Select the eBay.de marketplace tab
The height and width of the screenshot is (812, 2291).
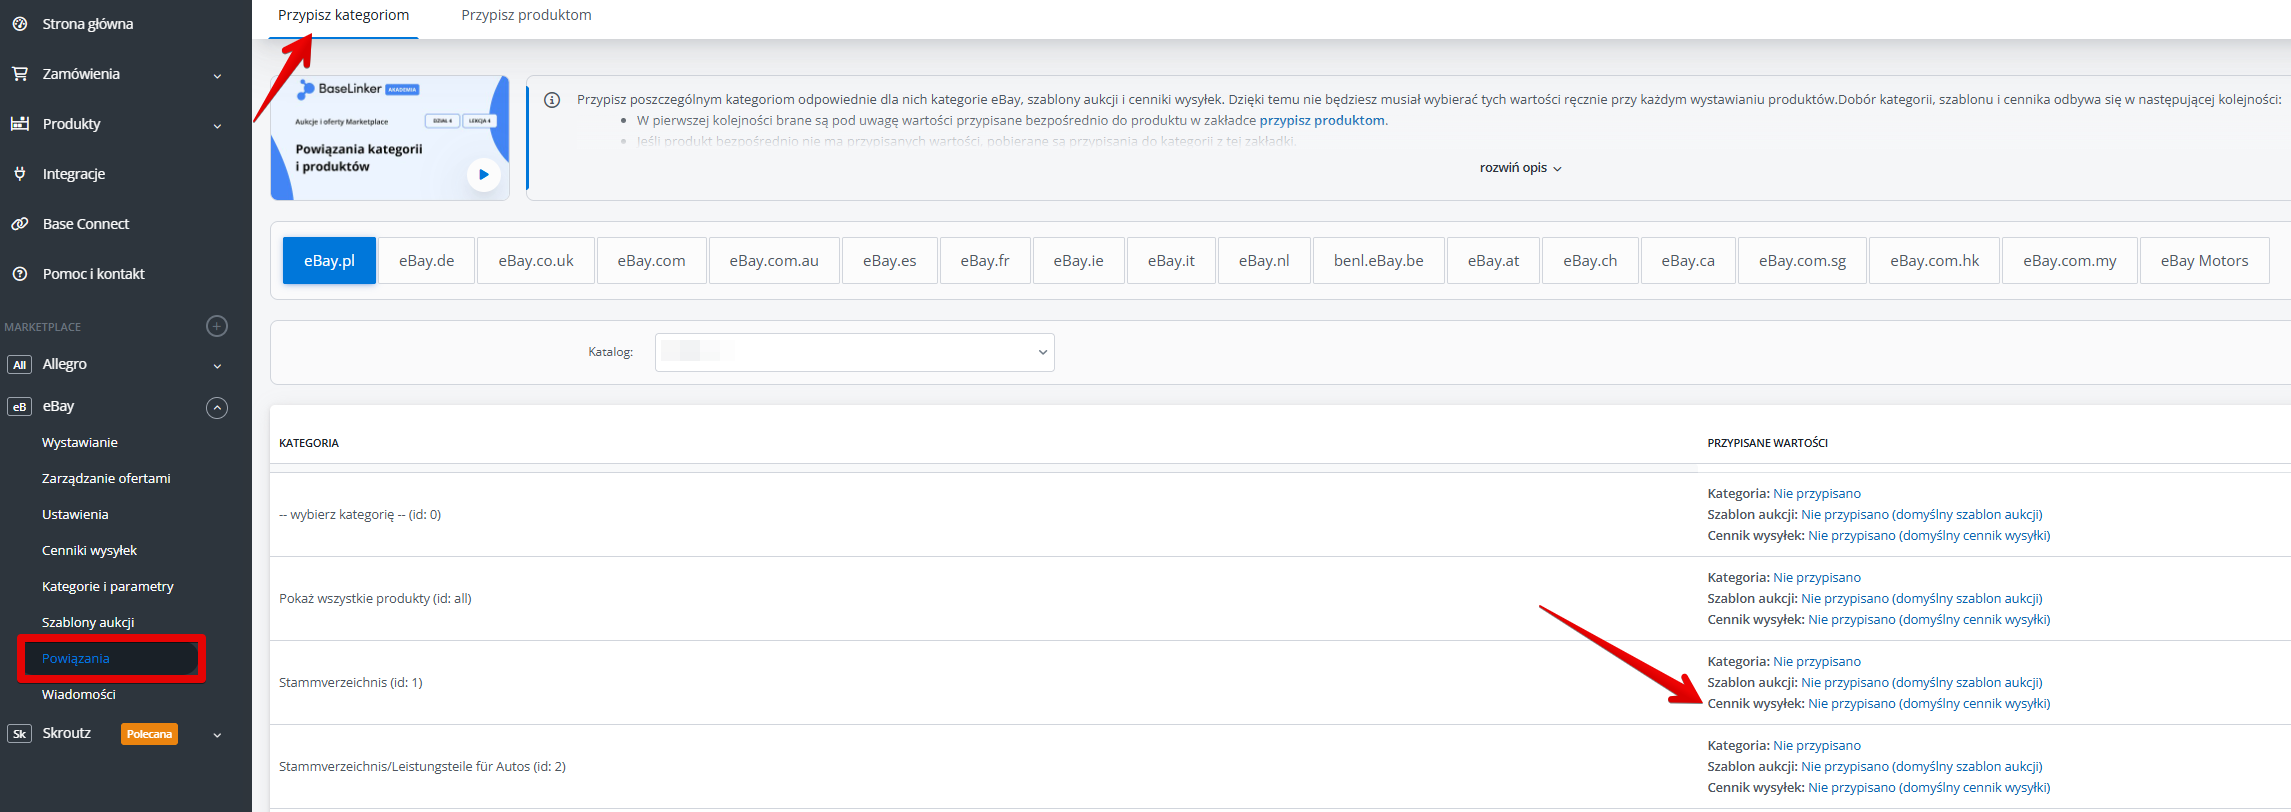pos(426,261)
